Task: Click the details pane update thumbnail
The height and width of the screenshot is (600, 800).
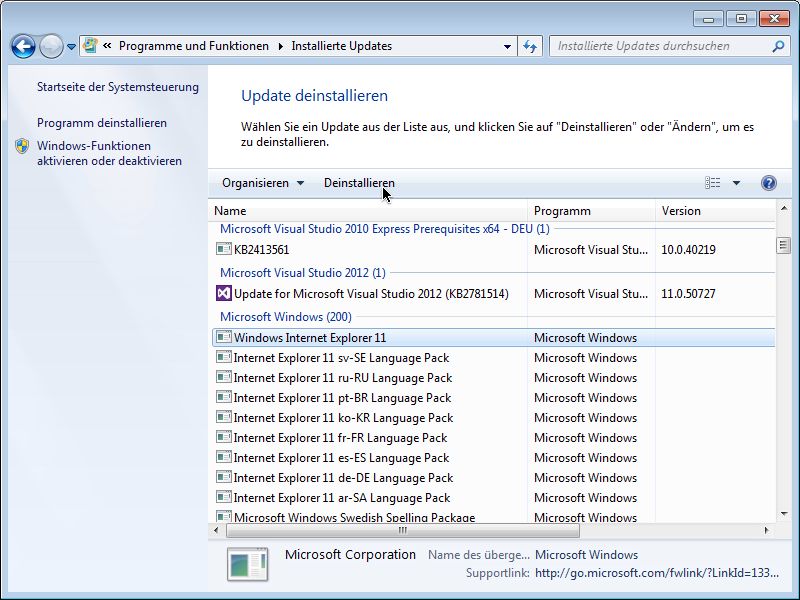Action: 247,564
